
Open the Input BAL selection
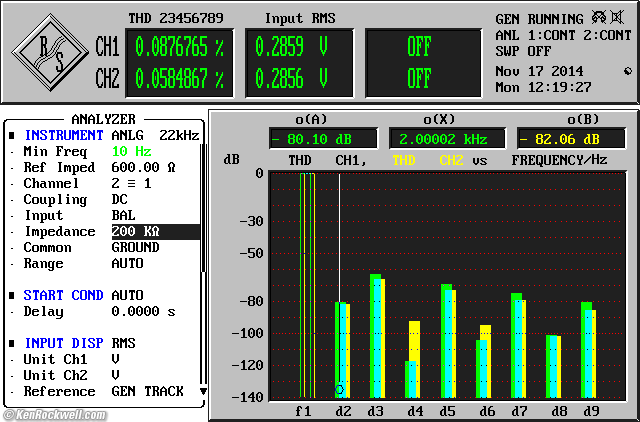pyautogui.click(x=124, y=215)
